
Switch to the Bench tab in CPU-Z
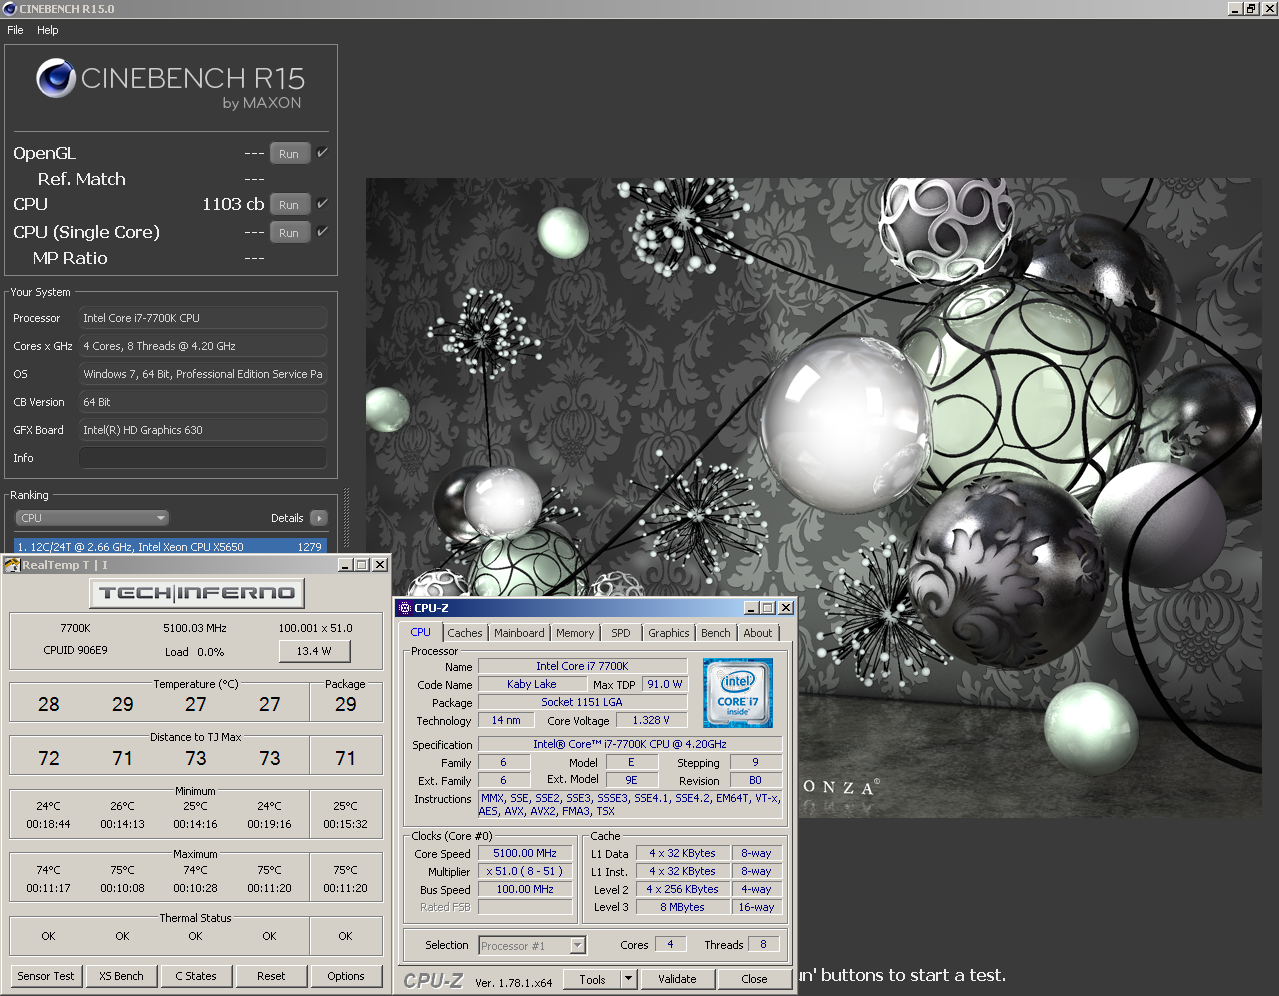click(716, 633)
